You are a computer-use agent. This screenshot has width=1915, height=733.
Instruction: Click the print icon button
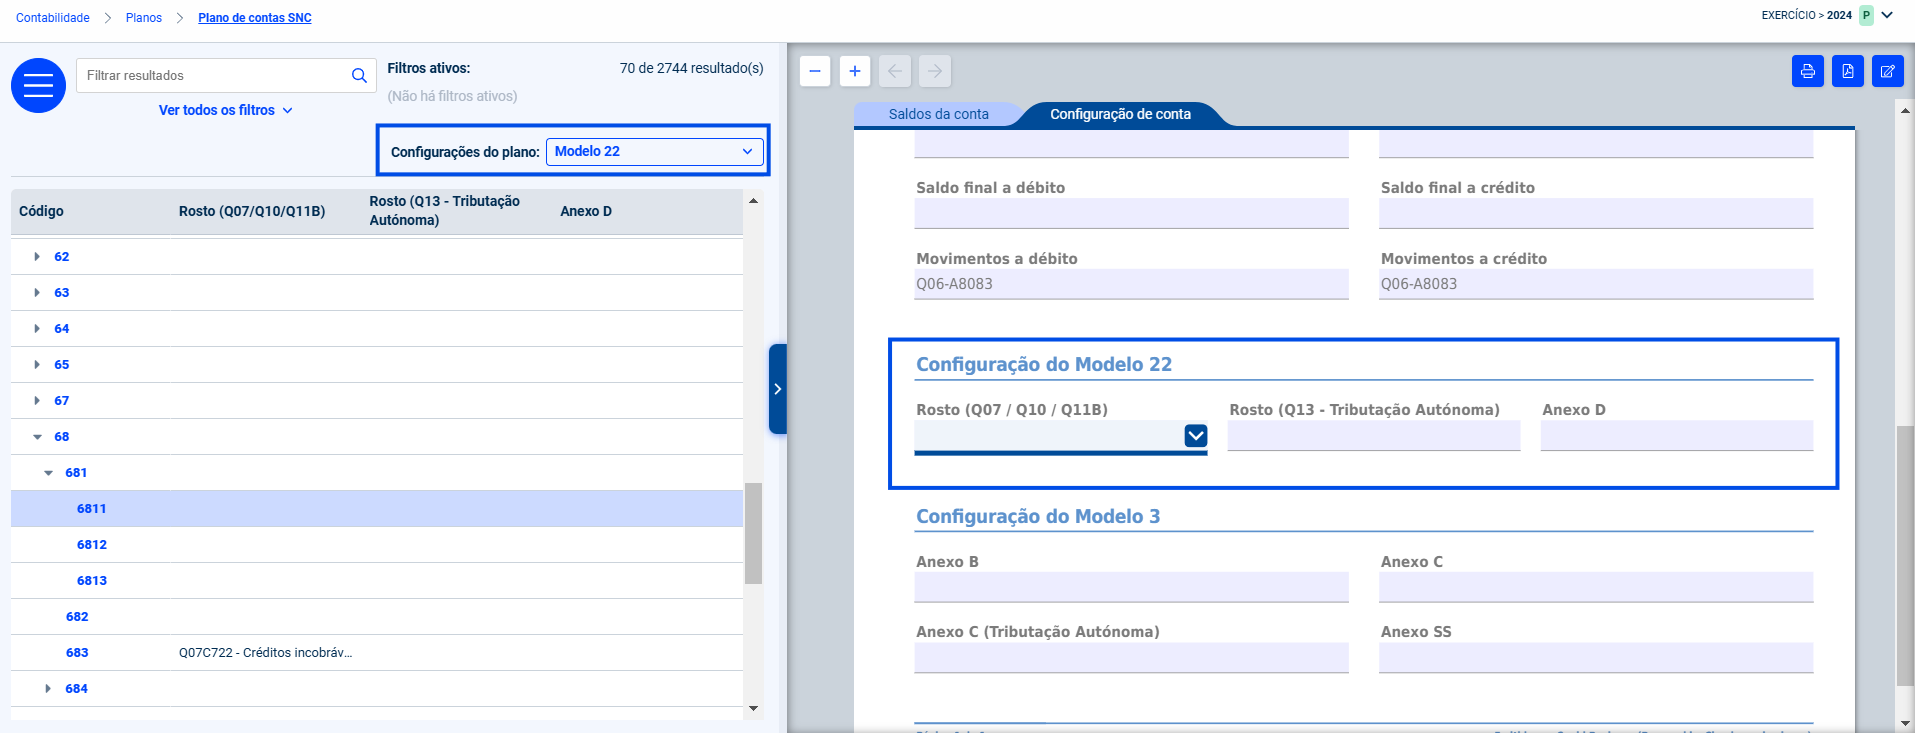pyautogui.click(x=1808, y=71)
